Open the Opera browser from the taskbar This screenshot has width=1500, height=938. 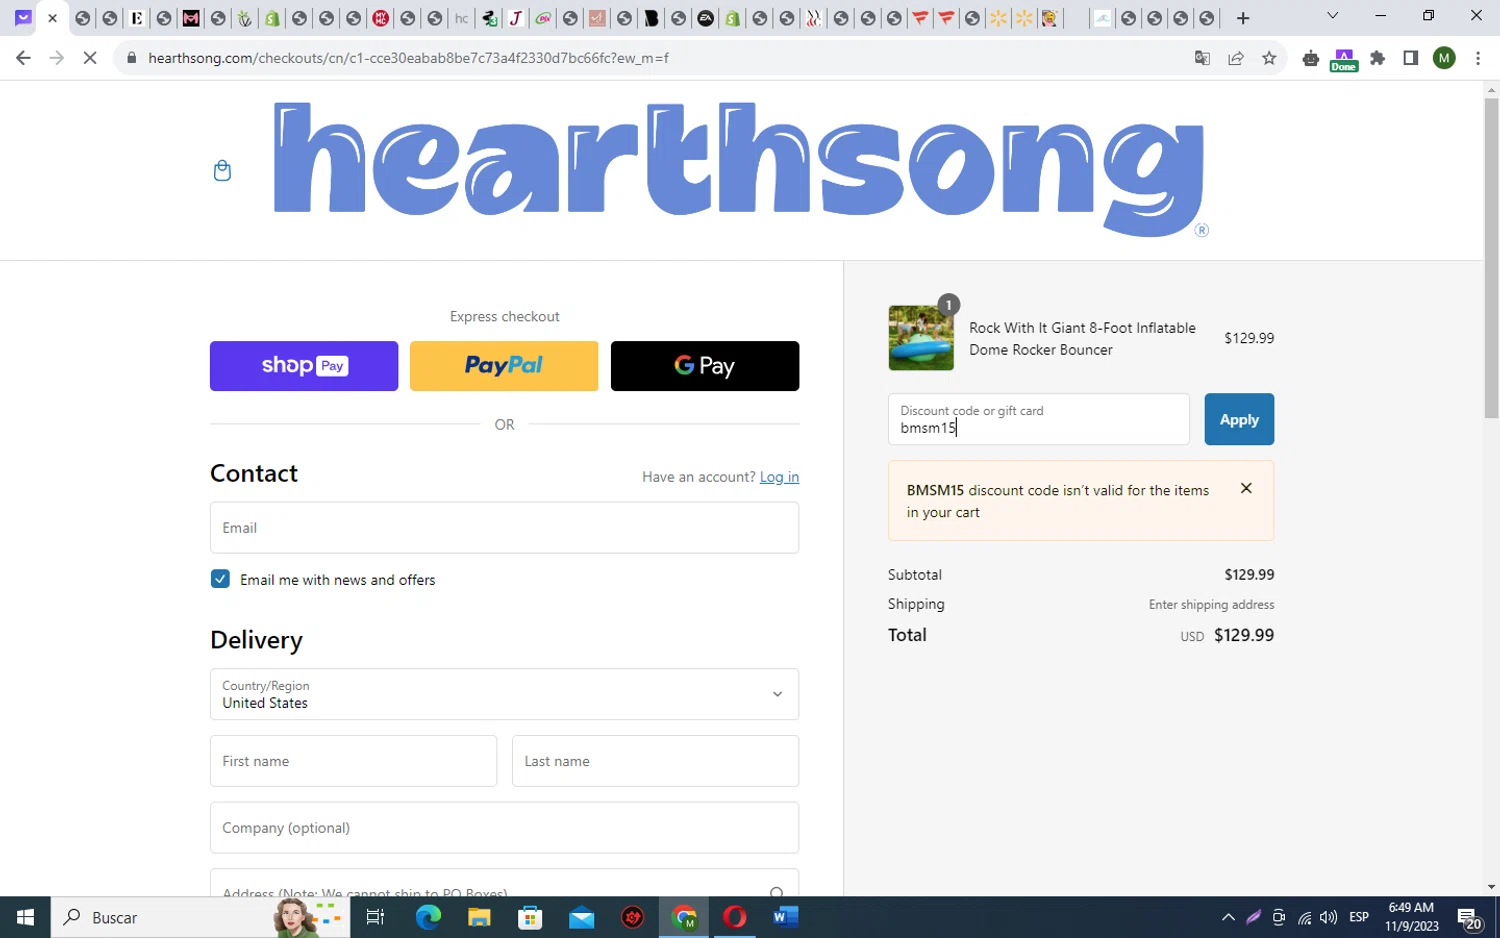[x=735, y=917]
